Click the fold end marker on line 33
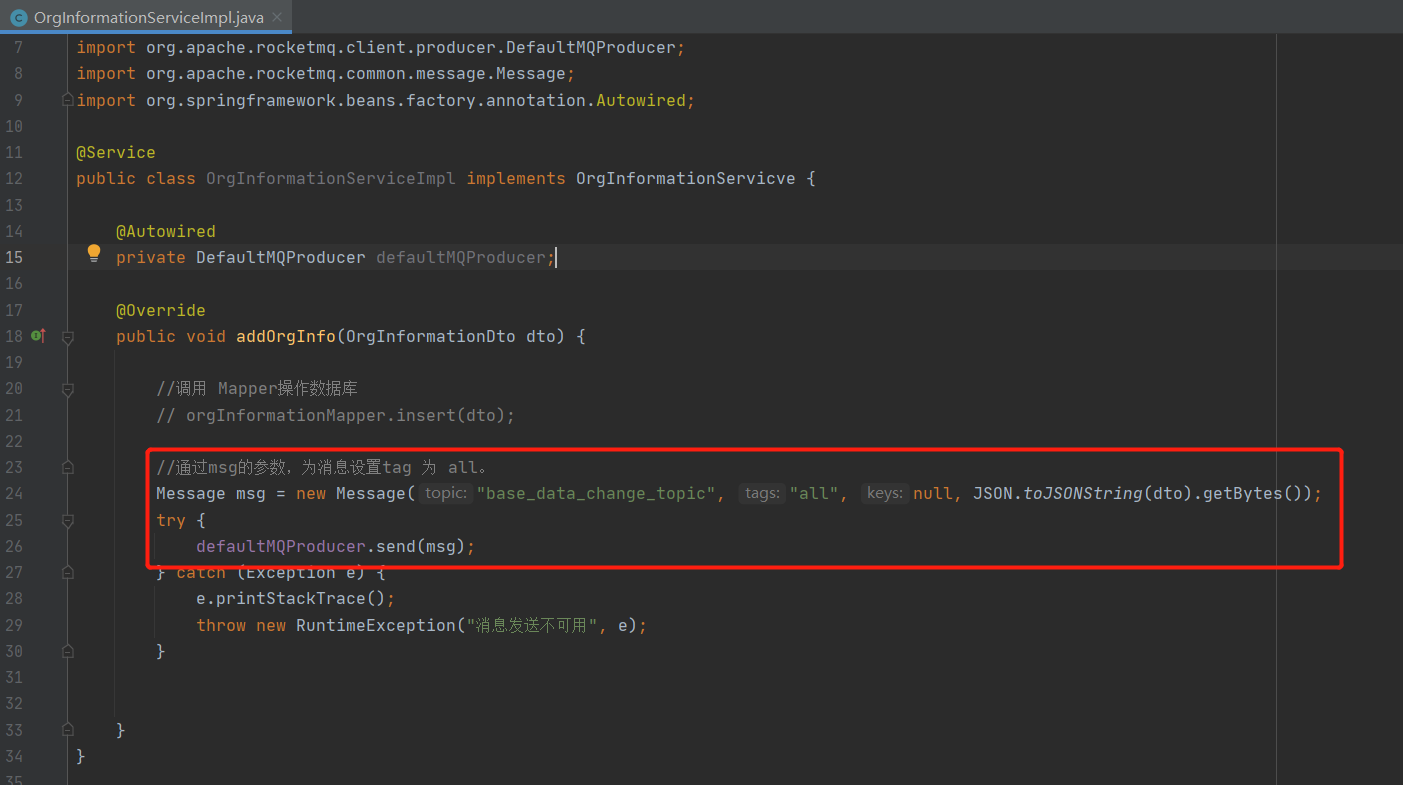Image resolution: width=1403 pixels, height=785 pixels. pos(68,730)
